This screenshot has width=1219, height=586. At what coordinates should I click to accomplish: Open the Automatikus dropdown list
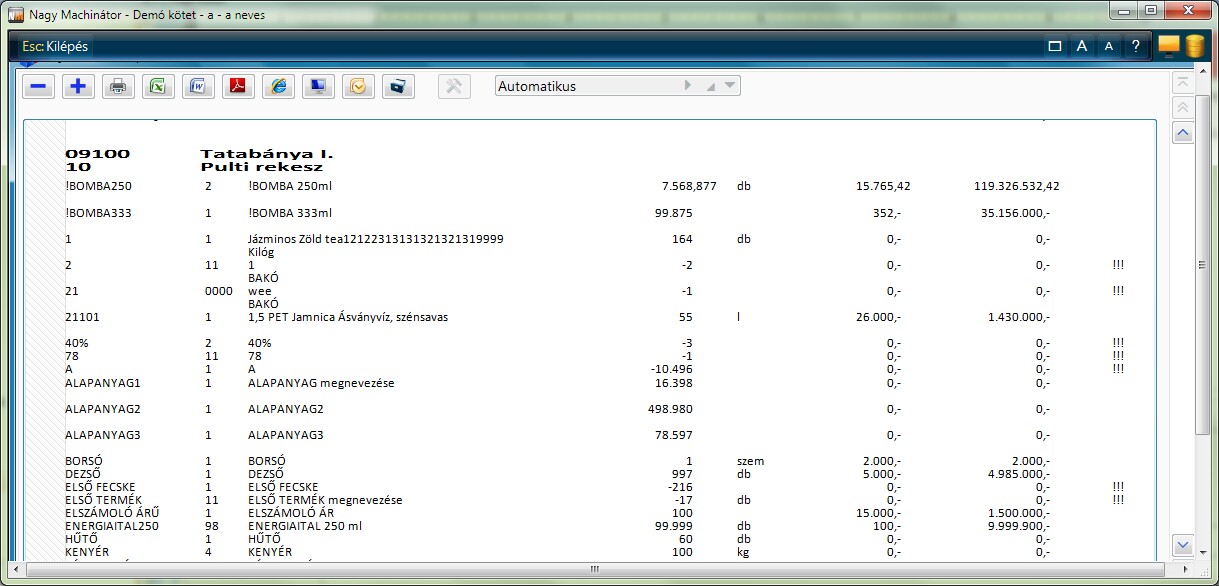pos(731,86)
